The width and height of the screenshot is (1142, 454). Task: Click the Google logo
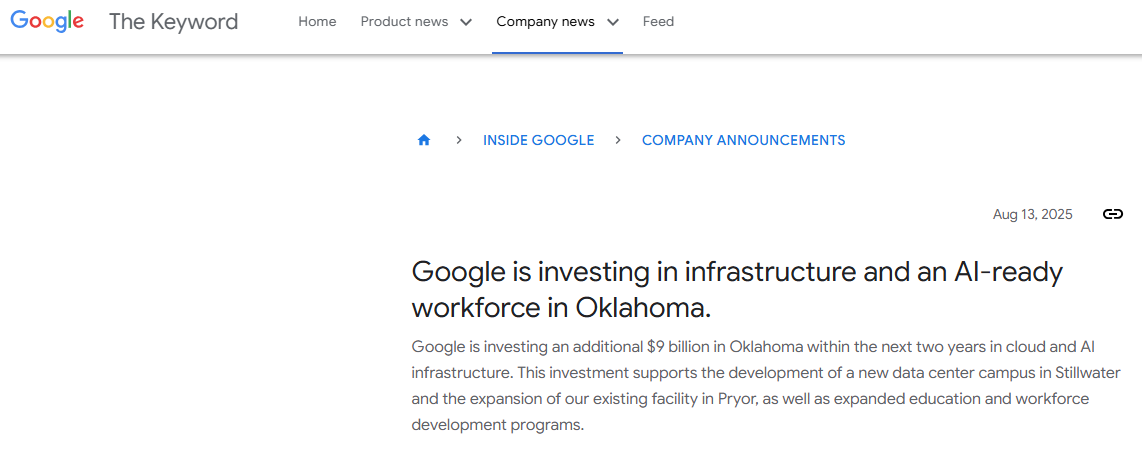click(x=47, y=21)
